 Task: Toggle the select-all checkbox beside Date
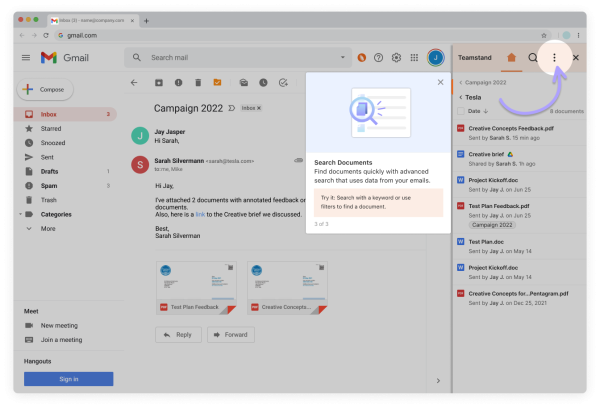[461, 111]
